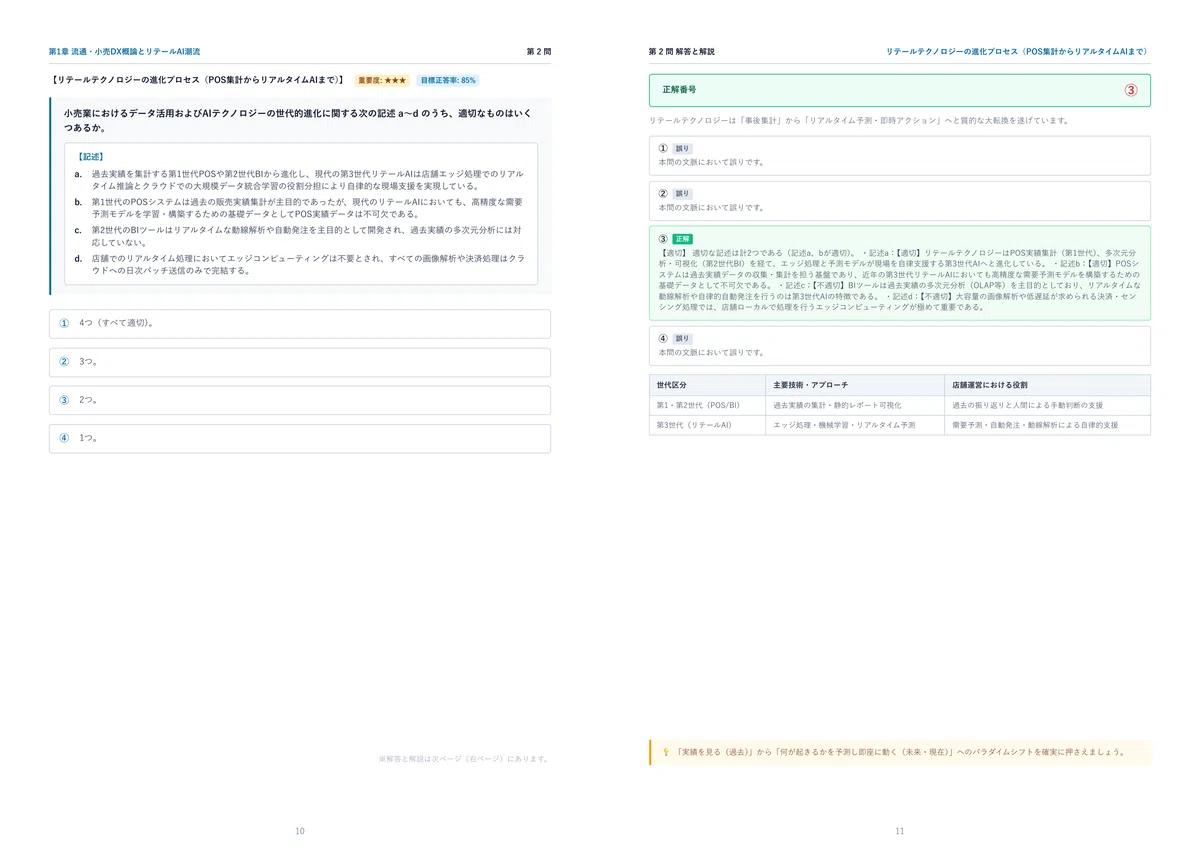Image resolution: width=1200 pixels, height=848 pixels.
Task: Click the 誤り badge in explanation ①
Action: pyautogui.click(x=682, y=149)
